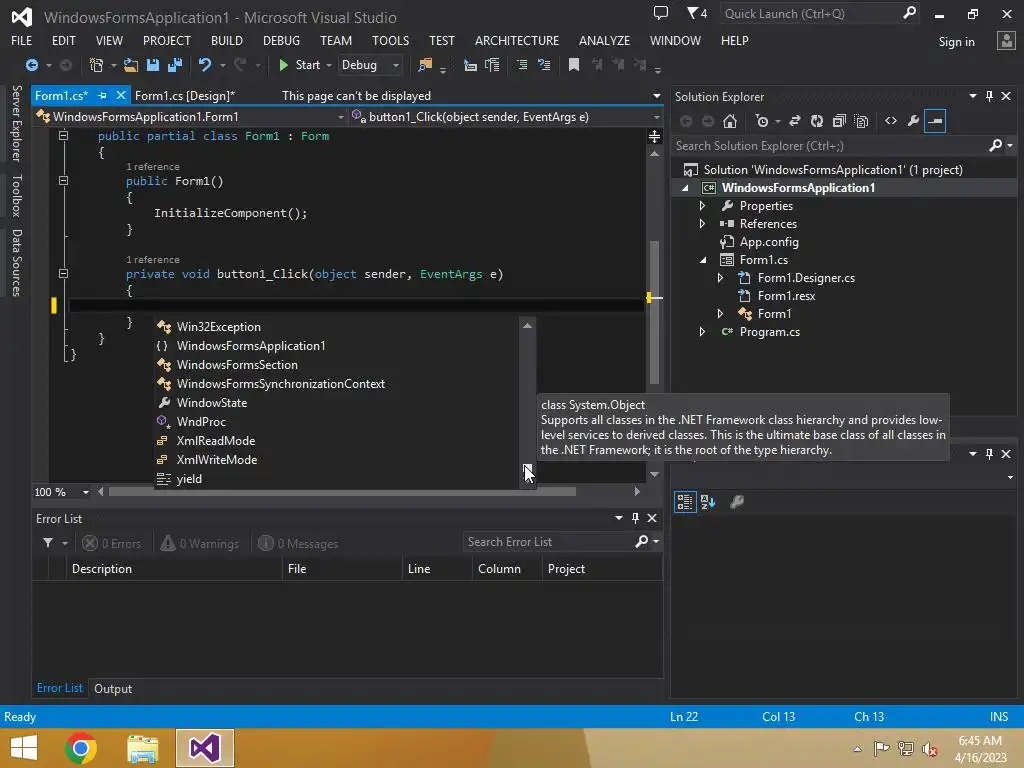
Task: Click the Navigate Backward arrow in toolbar
Action: (31, 65)
